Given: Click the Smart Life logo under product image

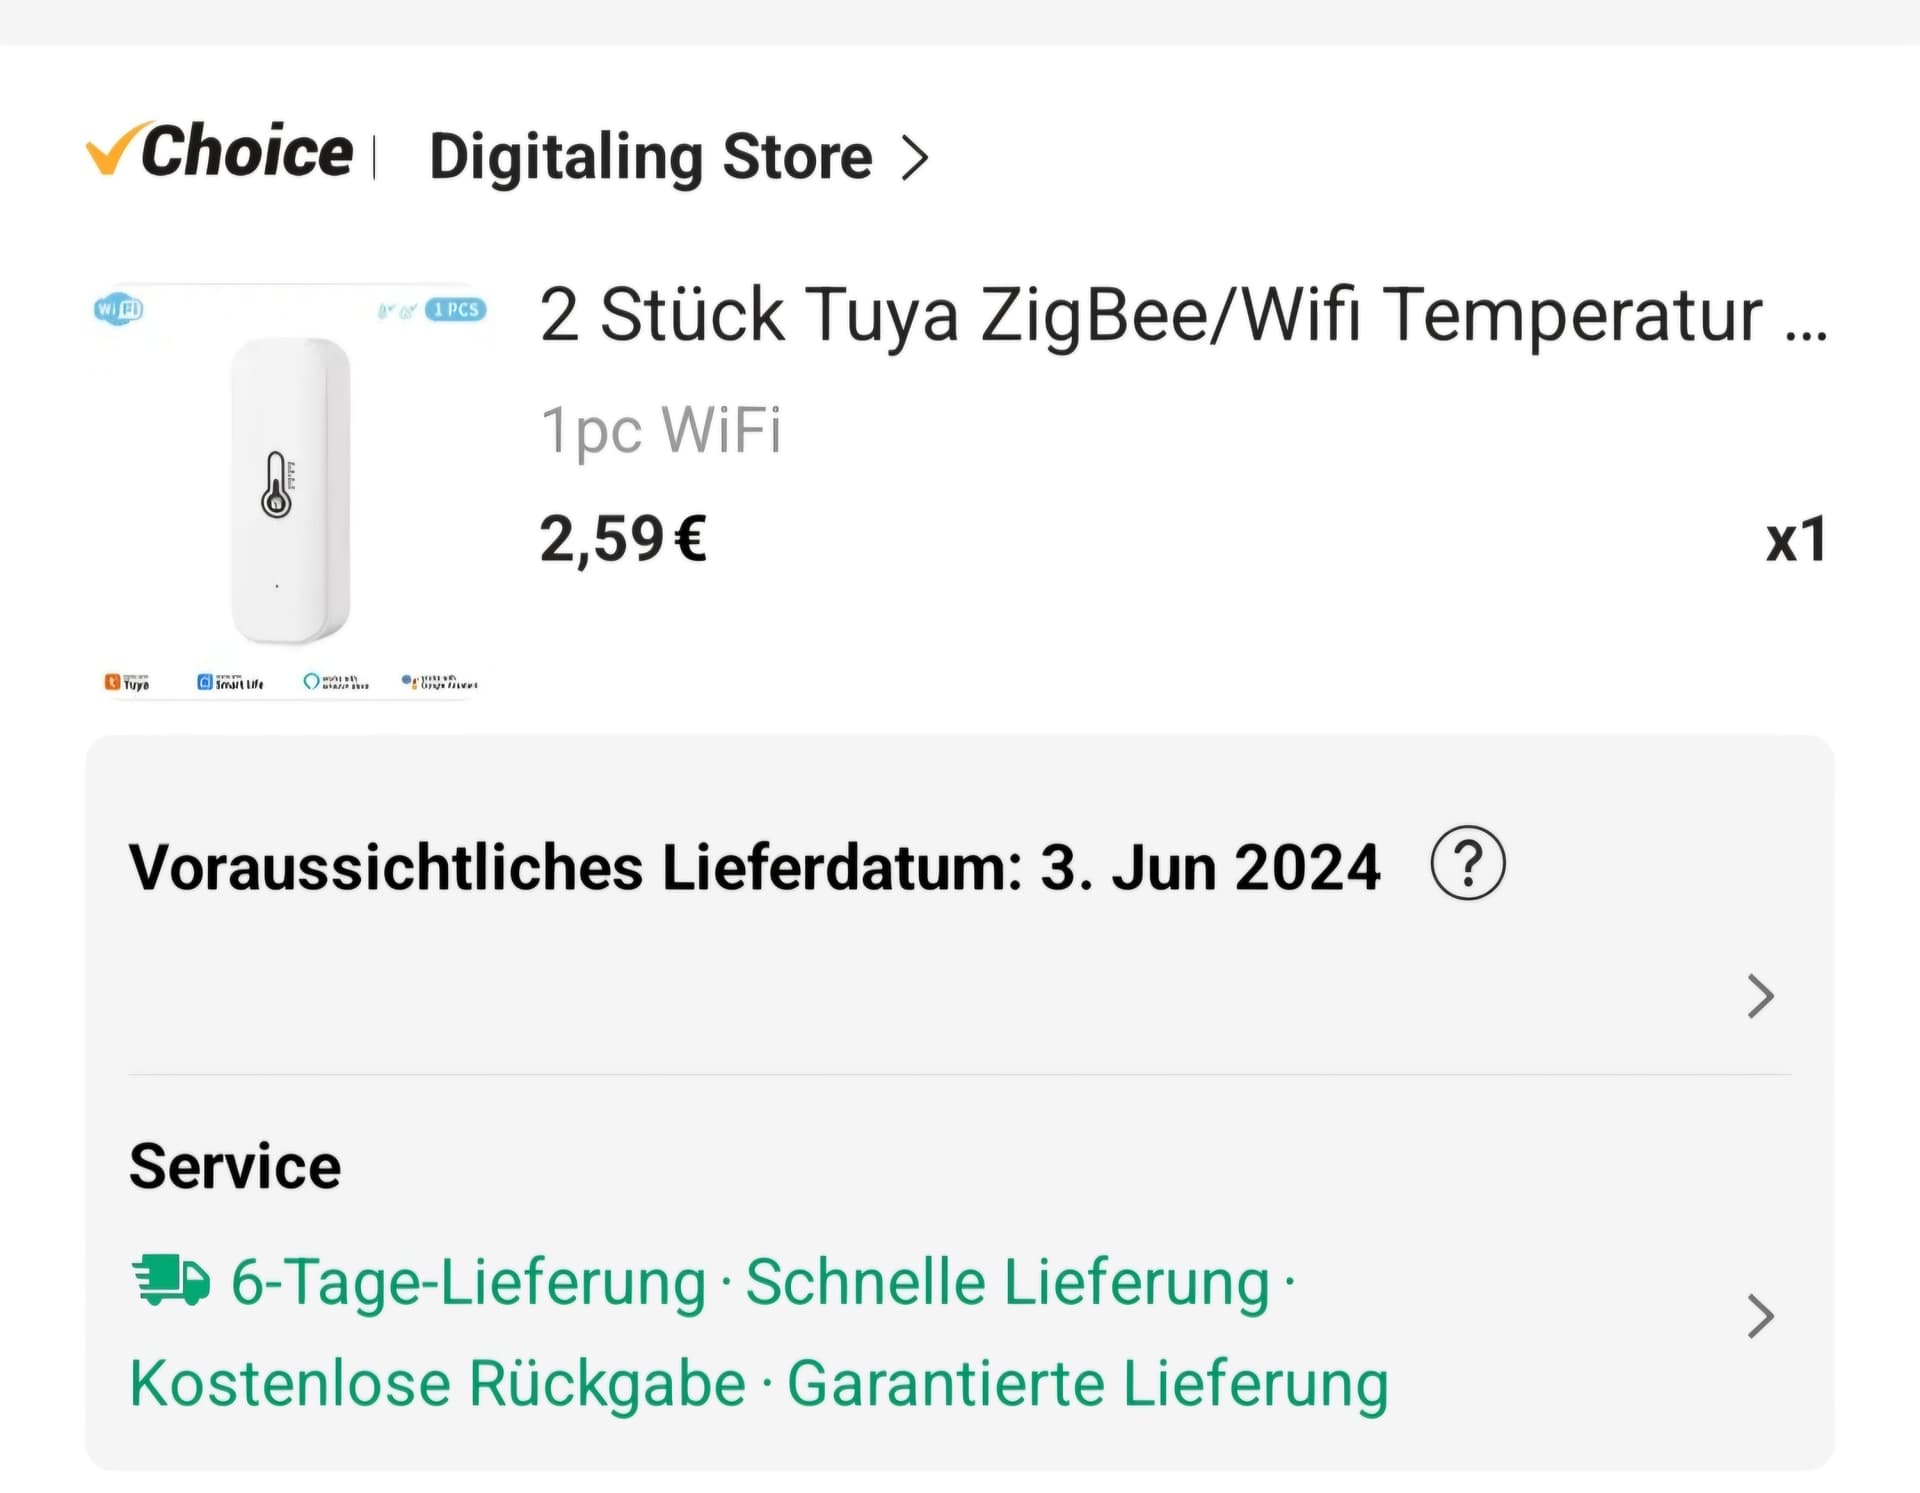Looking at the screenshot, I should [230, 682].
